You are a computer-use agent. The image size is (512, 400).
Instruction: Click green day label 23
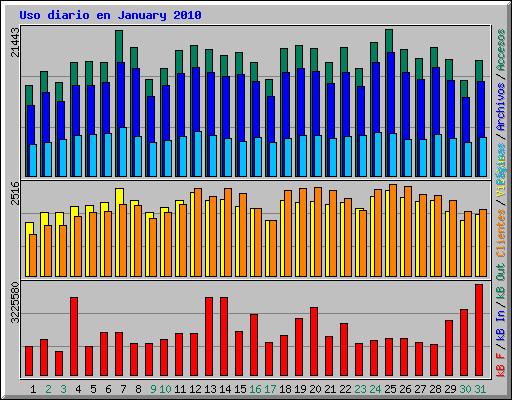tap(360, 389)
